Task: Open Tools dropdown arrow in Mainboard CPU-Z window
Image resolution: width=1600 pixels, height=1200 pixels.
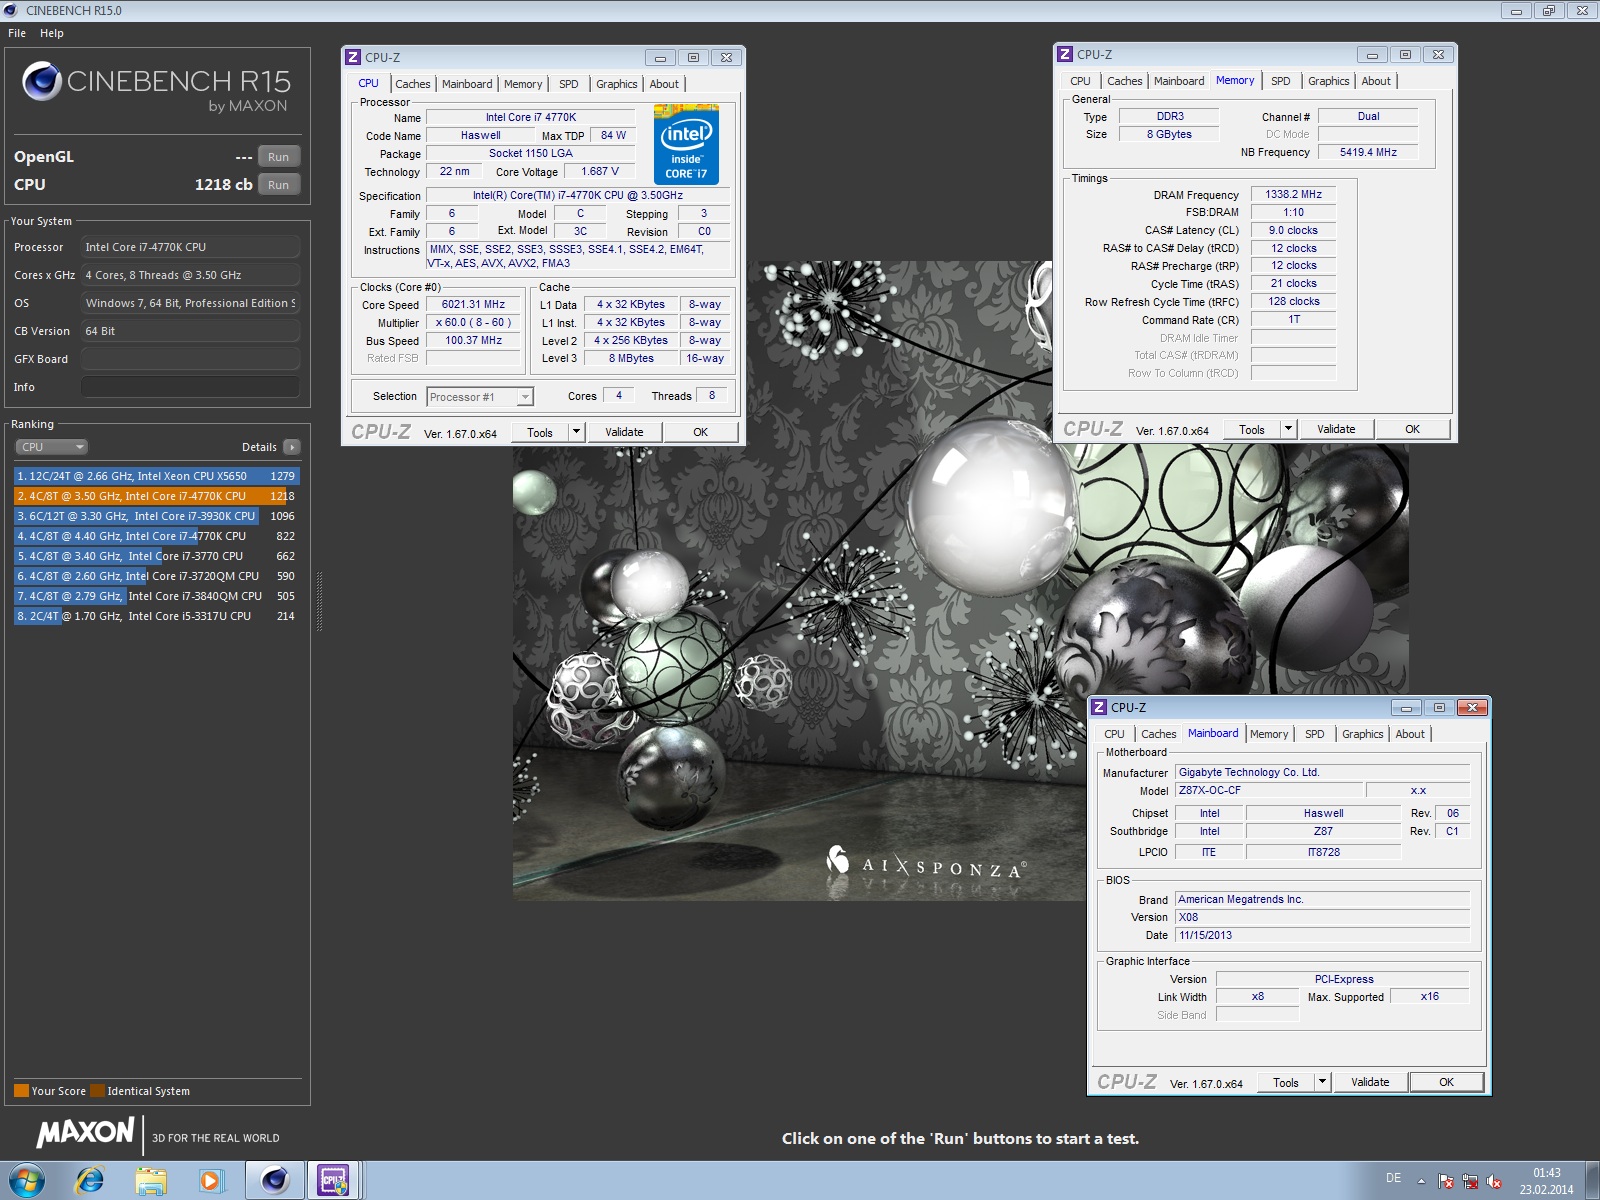Action: (1322, 1082)
